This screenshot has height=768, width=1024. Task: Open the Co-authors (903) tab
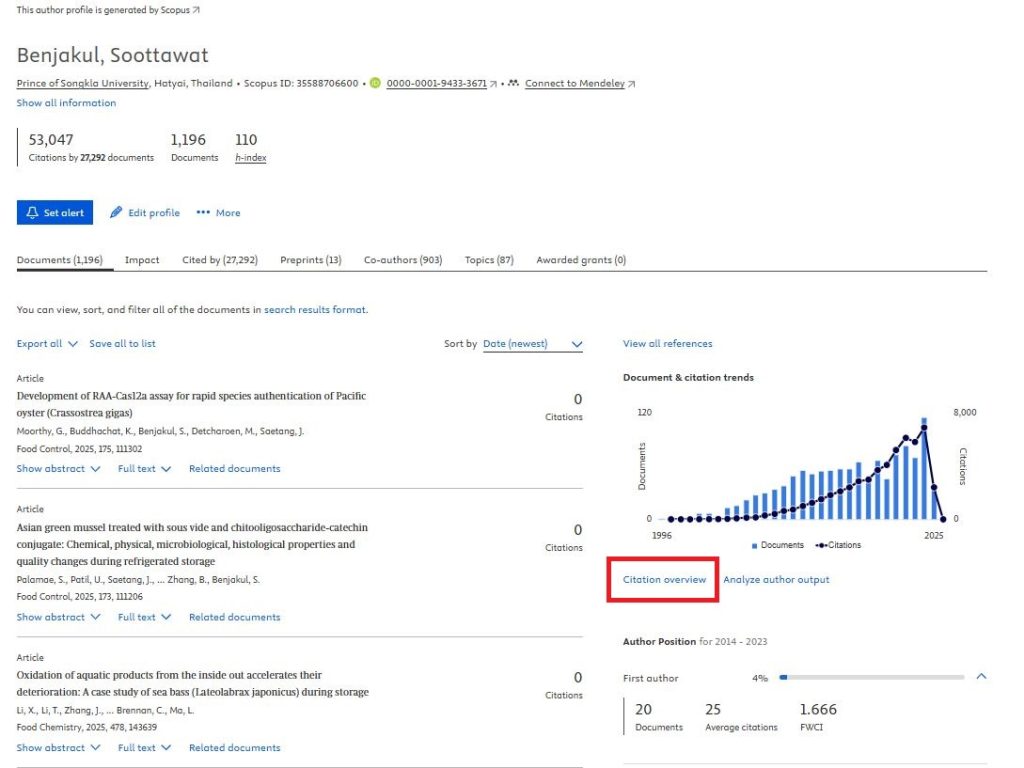tap(402, 260)
